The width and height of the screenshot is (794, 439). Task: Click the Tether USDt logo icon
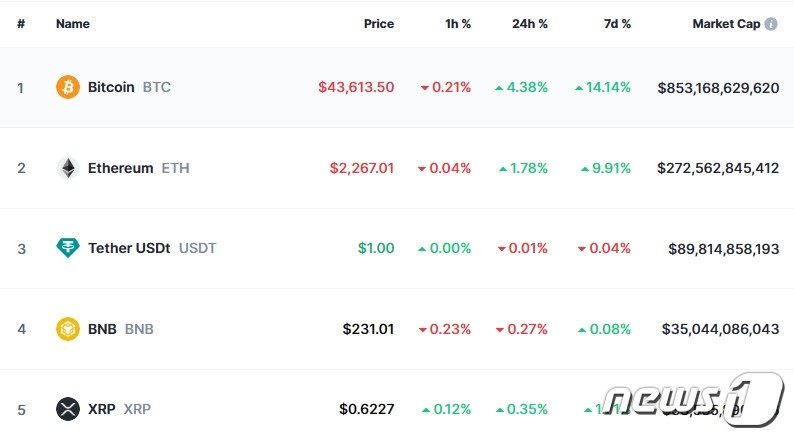click(x=68, y=248)
